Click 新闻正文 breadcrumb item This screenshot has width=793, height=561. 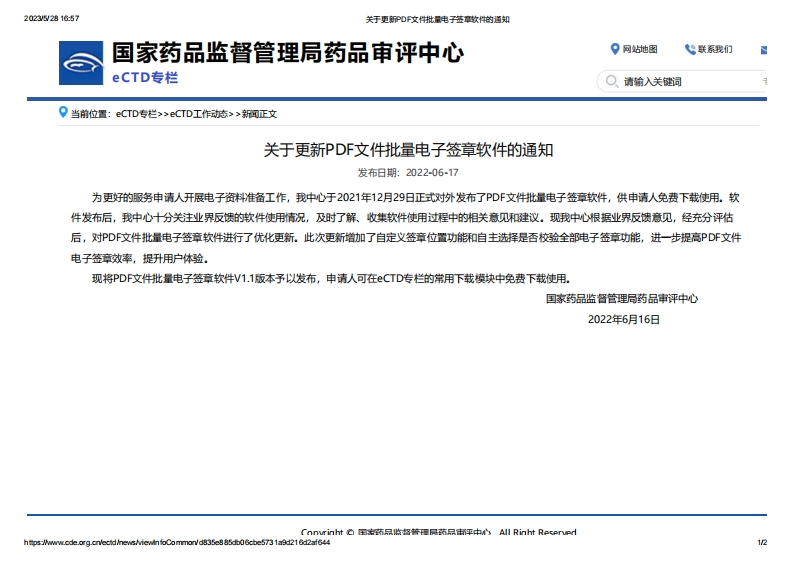259,114
